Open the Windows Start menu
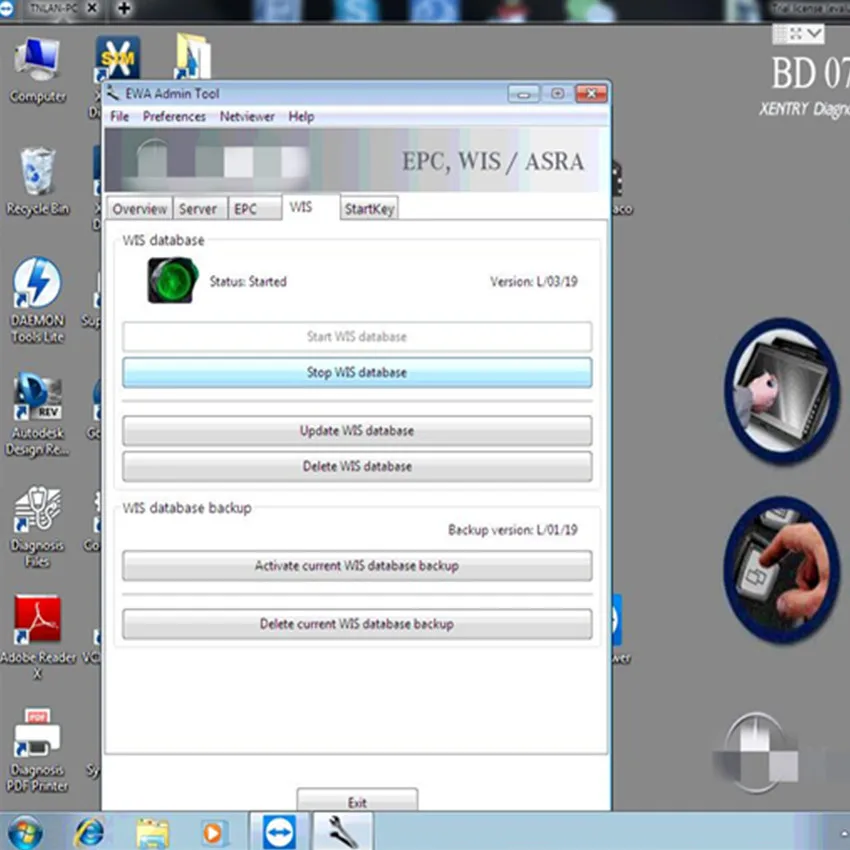This screenshot has width=850, height=850. [x=24, y=832]
